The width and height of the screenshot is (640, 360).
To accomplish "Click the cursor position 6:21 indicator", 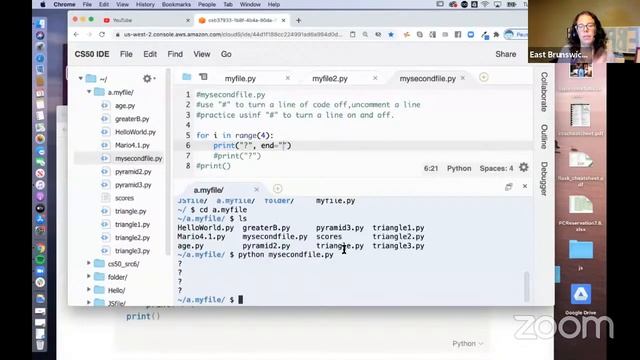I will coord(431,168).
